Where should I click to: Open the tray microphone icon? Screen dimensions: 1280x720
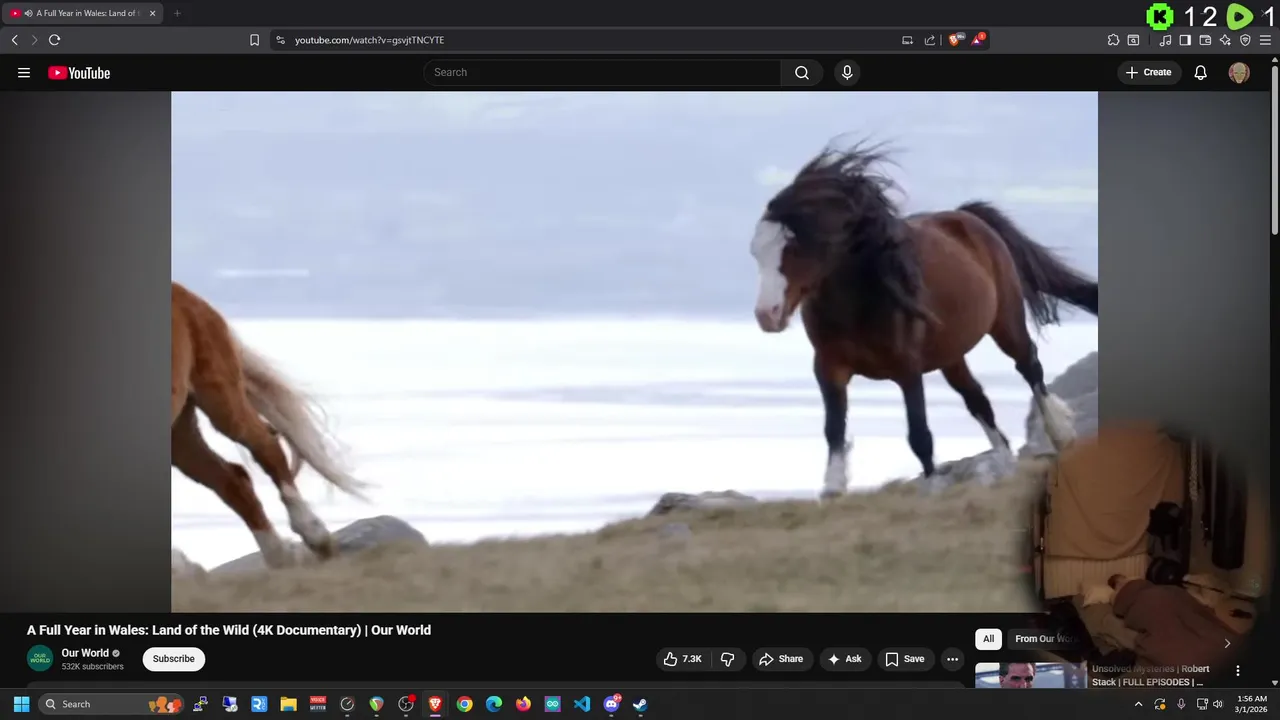(x=1181, y=704)
